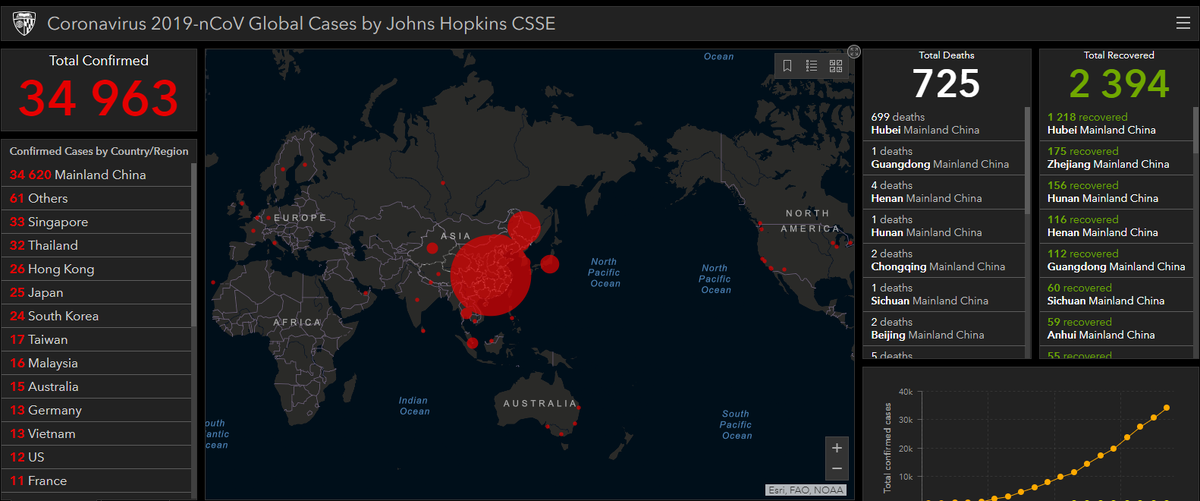This screenshot has width=1200, height=501.
Task: Select Germany in the country list
Action: coord(96,410)
